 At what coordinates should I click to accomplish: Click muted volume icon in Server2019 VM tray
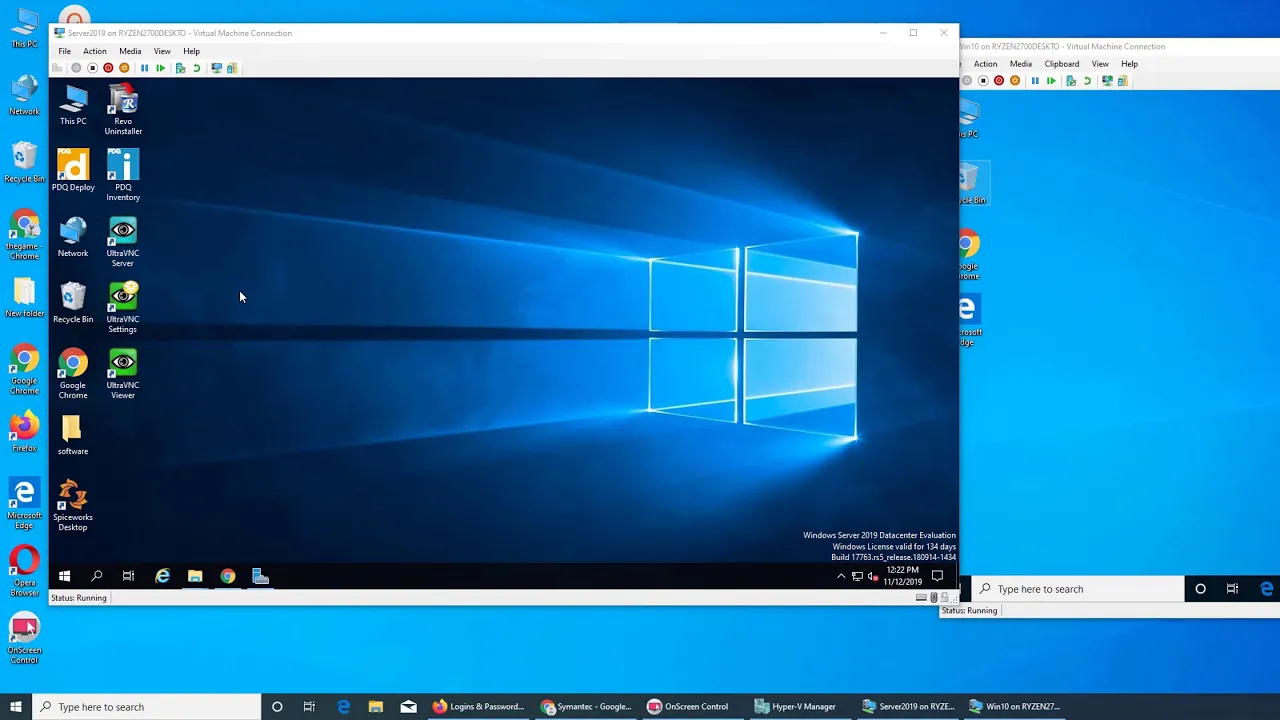pos(873,576)
